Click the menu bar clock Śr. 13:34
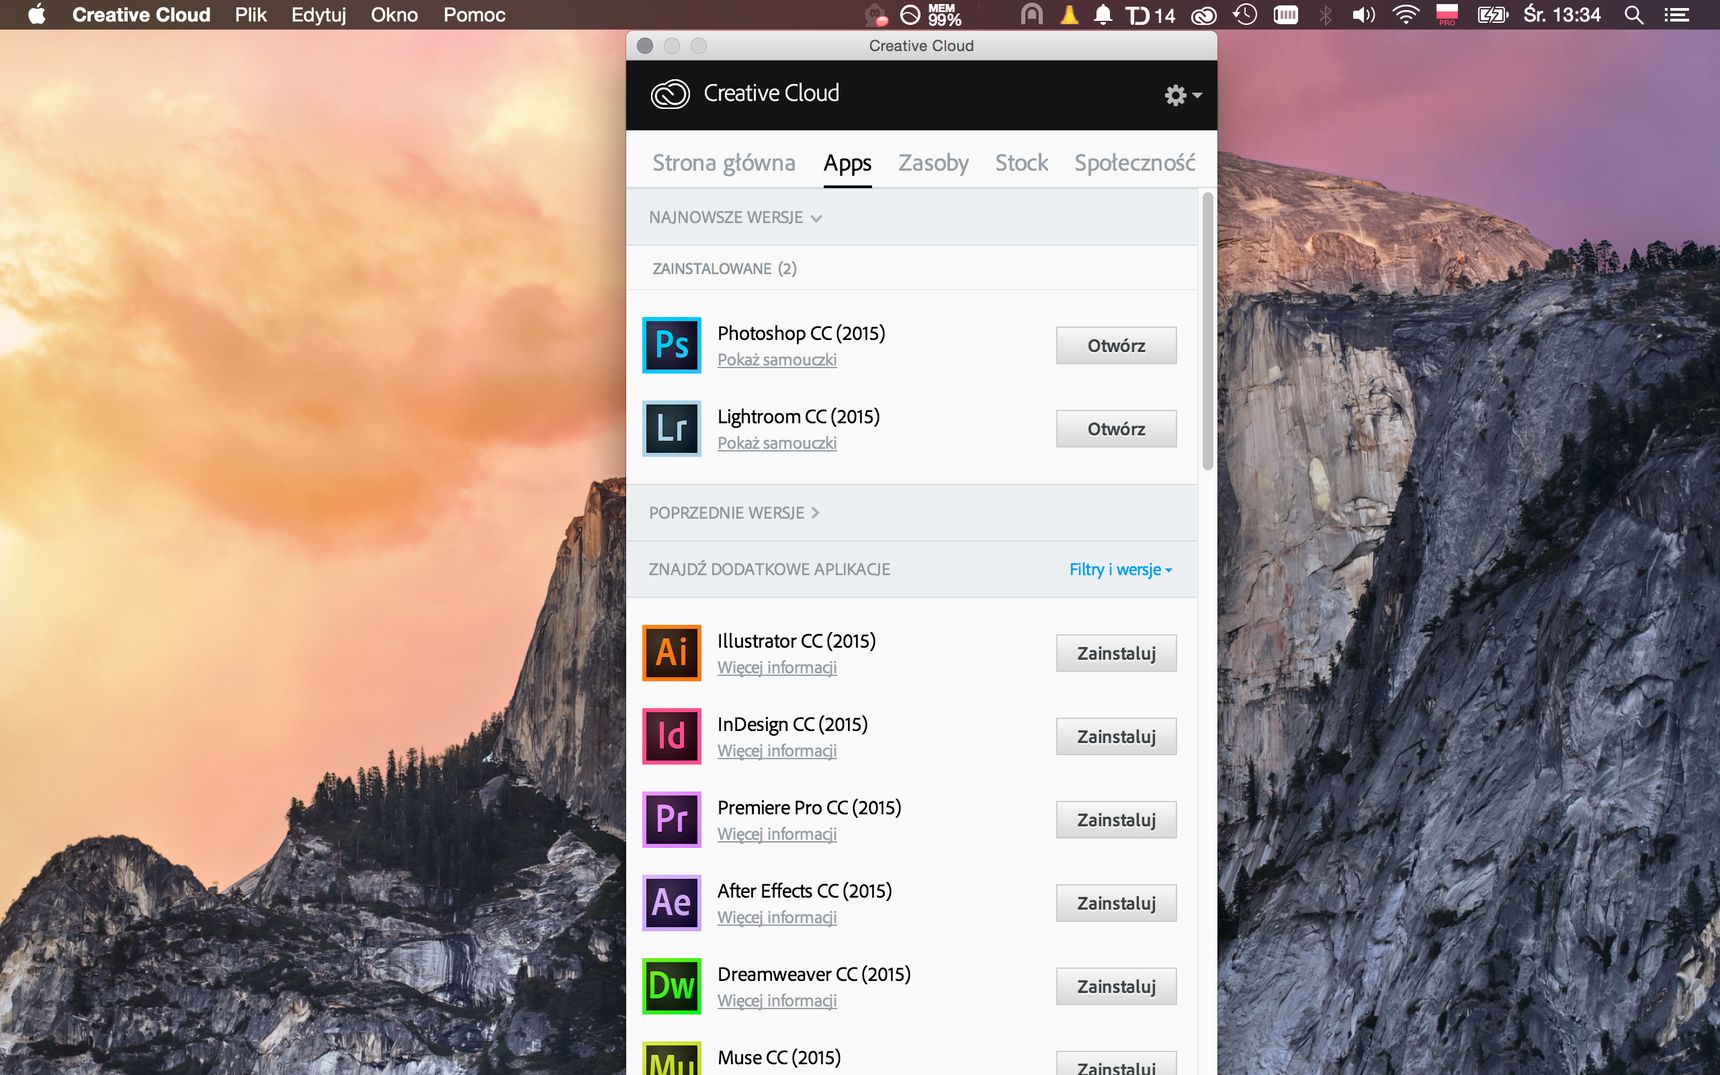 click(x=1562, y=15)
